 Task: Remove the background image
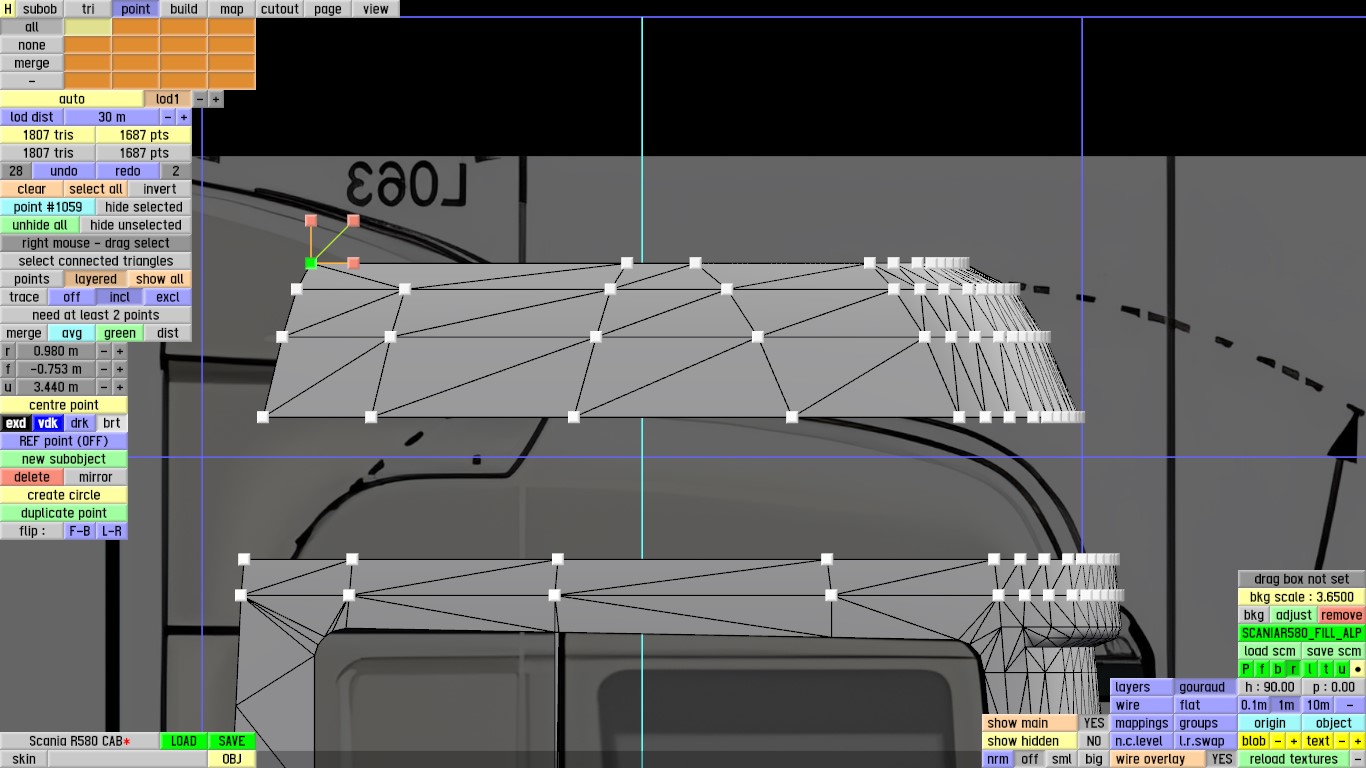pos(1342,615)
